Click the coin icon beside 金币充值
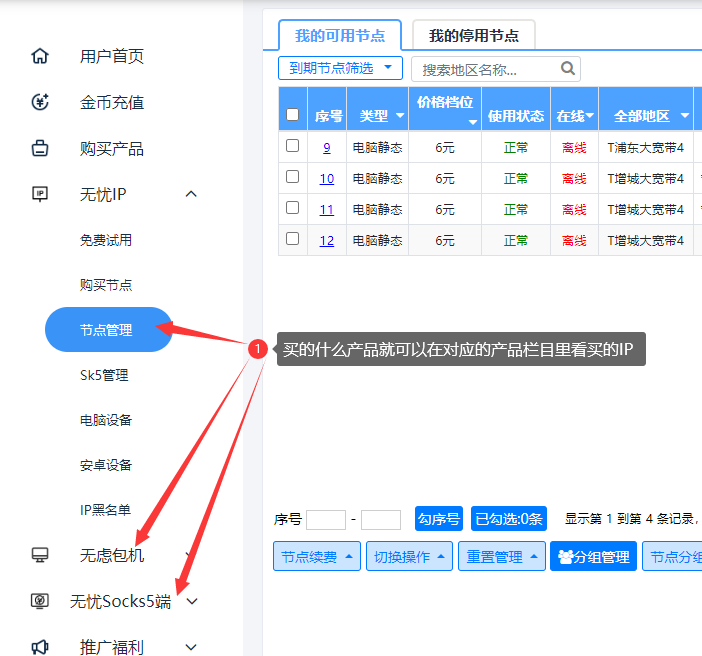Viewport: 702px width, 656px height. coord(40,102)
